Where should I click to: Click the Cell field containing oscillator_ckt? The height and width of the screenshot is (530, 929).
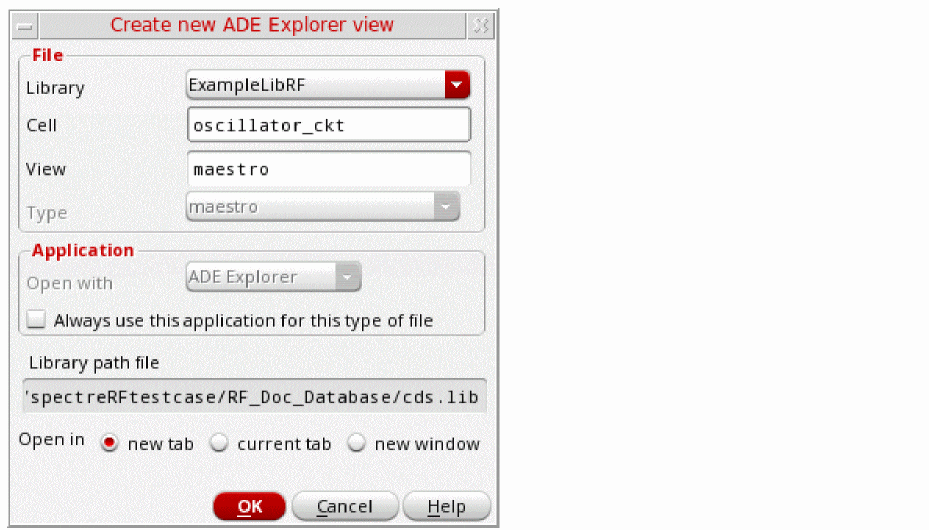coord(329,125)
